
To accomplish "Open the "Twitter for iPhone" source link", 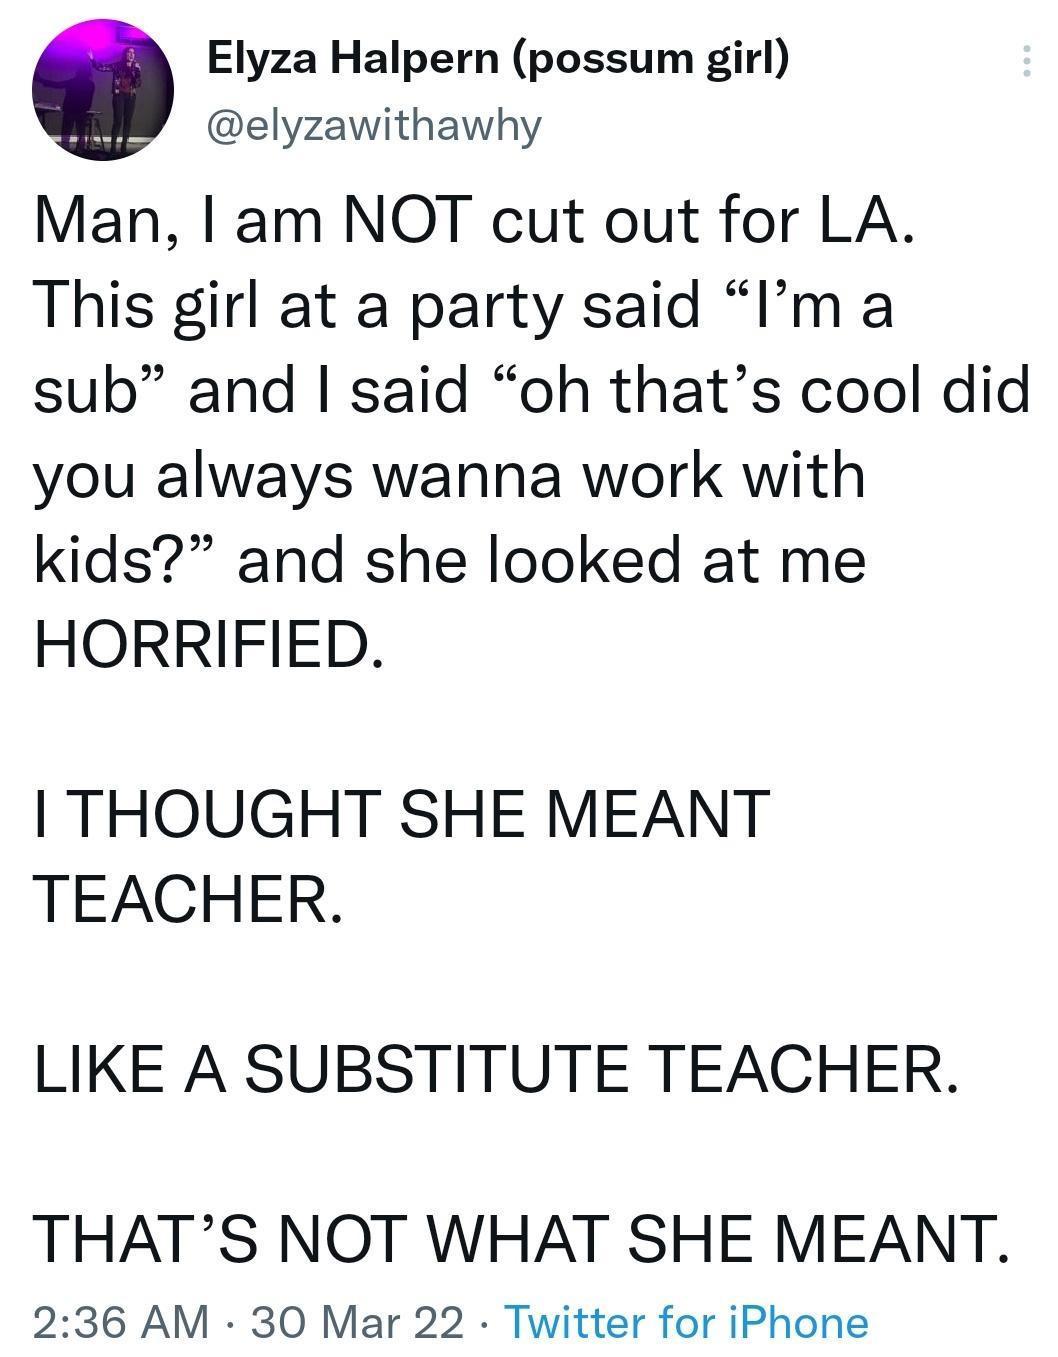I will [x=687, y=1322].
